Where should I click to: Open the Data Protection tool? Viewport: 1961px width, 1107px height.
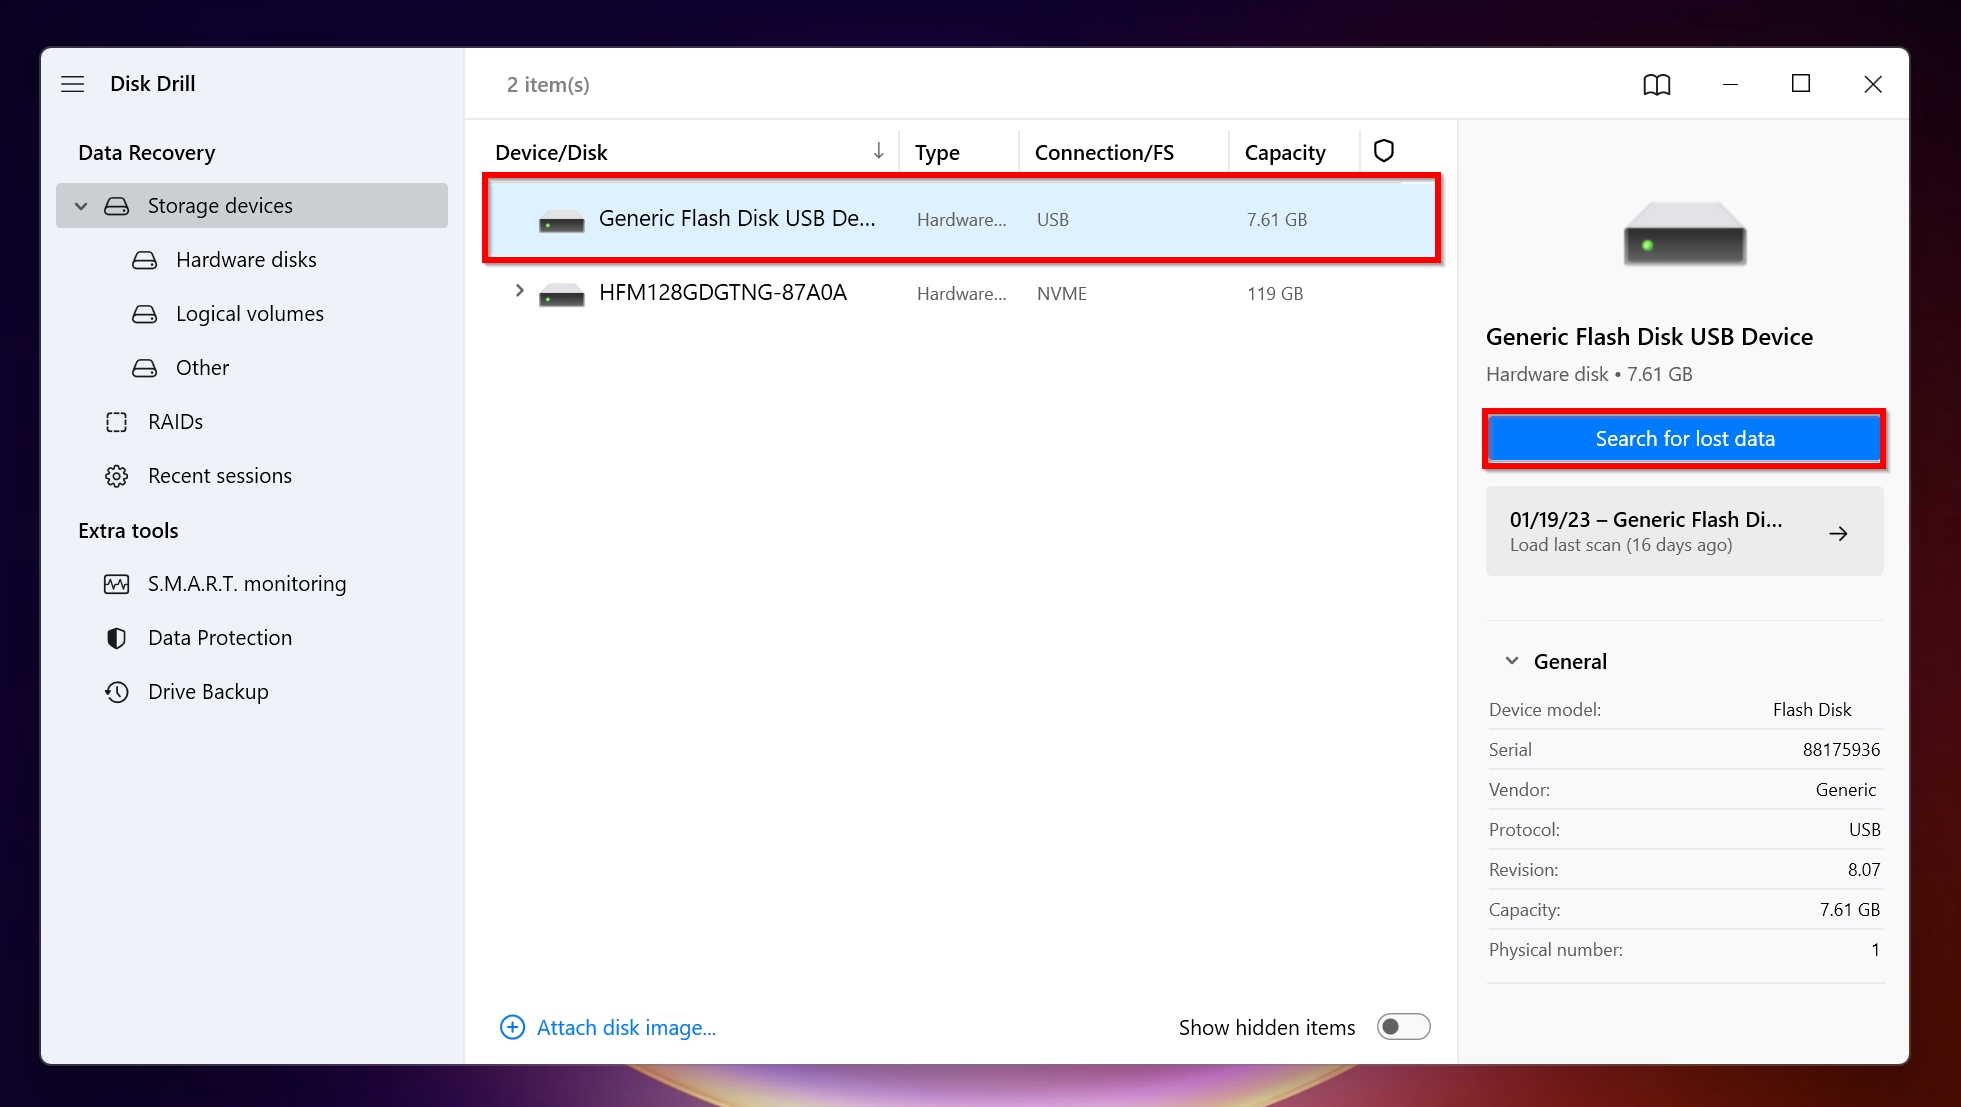[x=221, y=637]
